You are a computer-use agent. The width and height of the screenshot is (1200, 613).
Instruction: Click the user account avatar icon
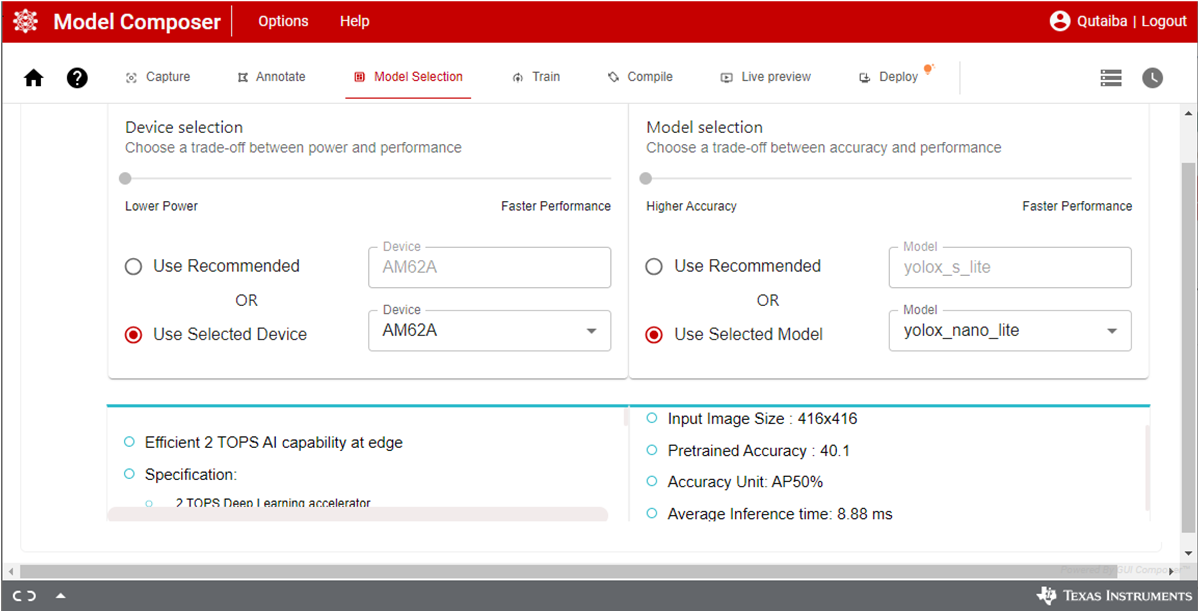(x=1060, y=21)
